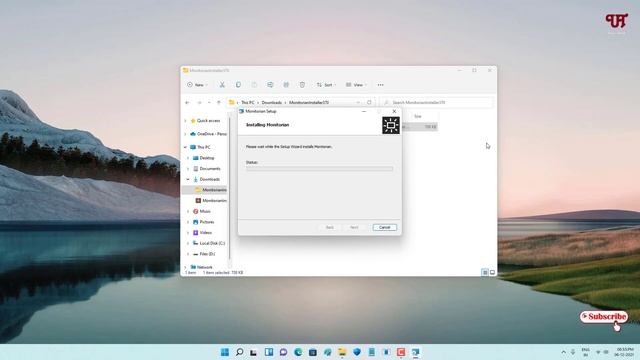Open taskbar Search
This screenshot has width=640, height=360.
click(240, 352)
